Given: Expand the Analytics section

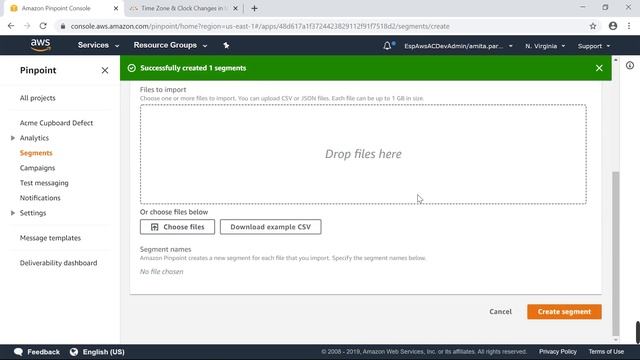Looking at the screenshot, I should tap(13, 138).
